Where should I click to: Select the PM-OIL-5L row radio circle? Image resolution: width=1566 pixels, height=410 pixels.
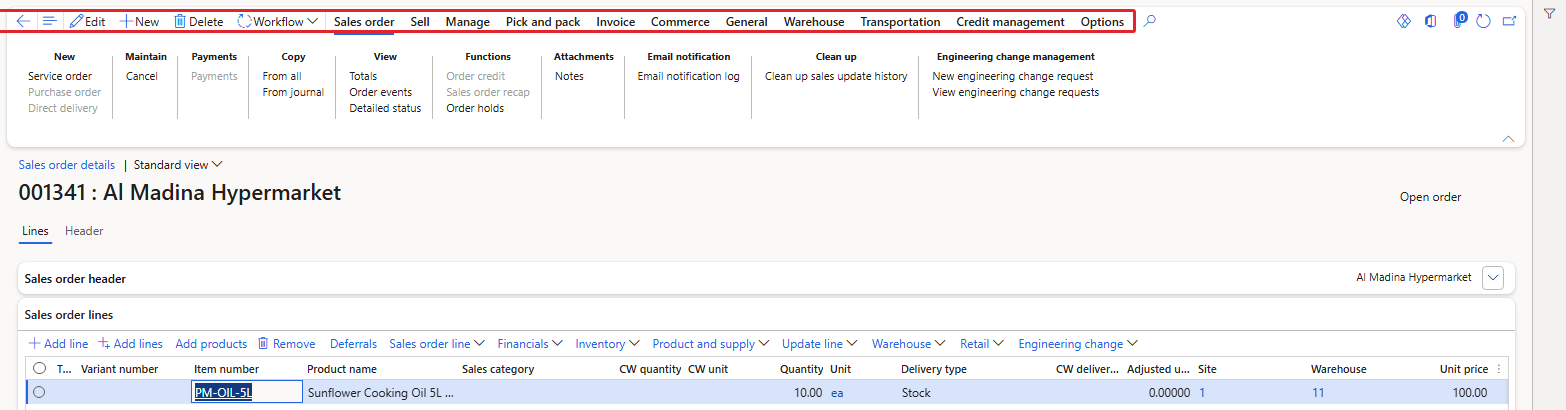[39, 393]
